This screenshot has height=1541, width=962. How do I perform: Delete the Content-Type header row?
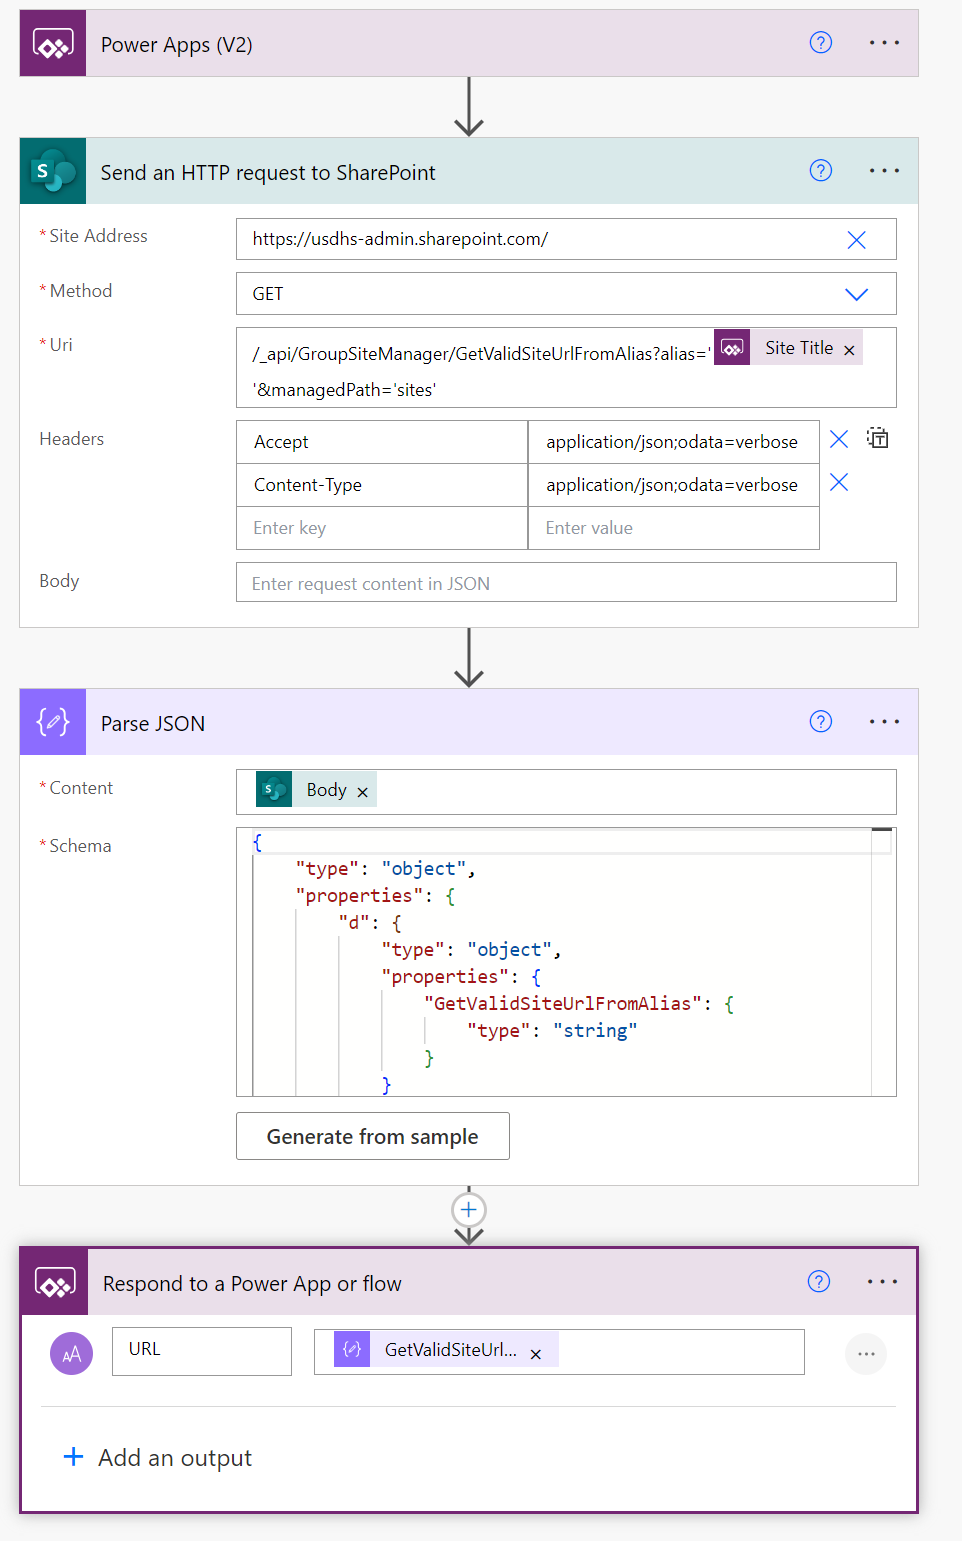pyautogui.click(x=839, y=482)
